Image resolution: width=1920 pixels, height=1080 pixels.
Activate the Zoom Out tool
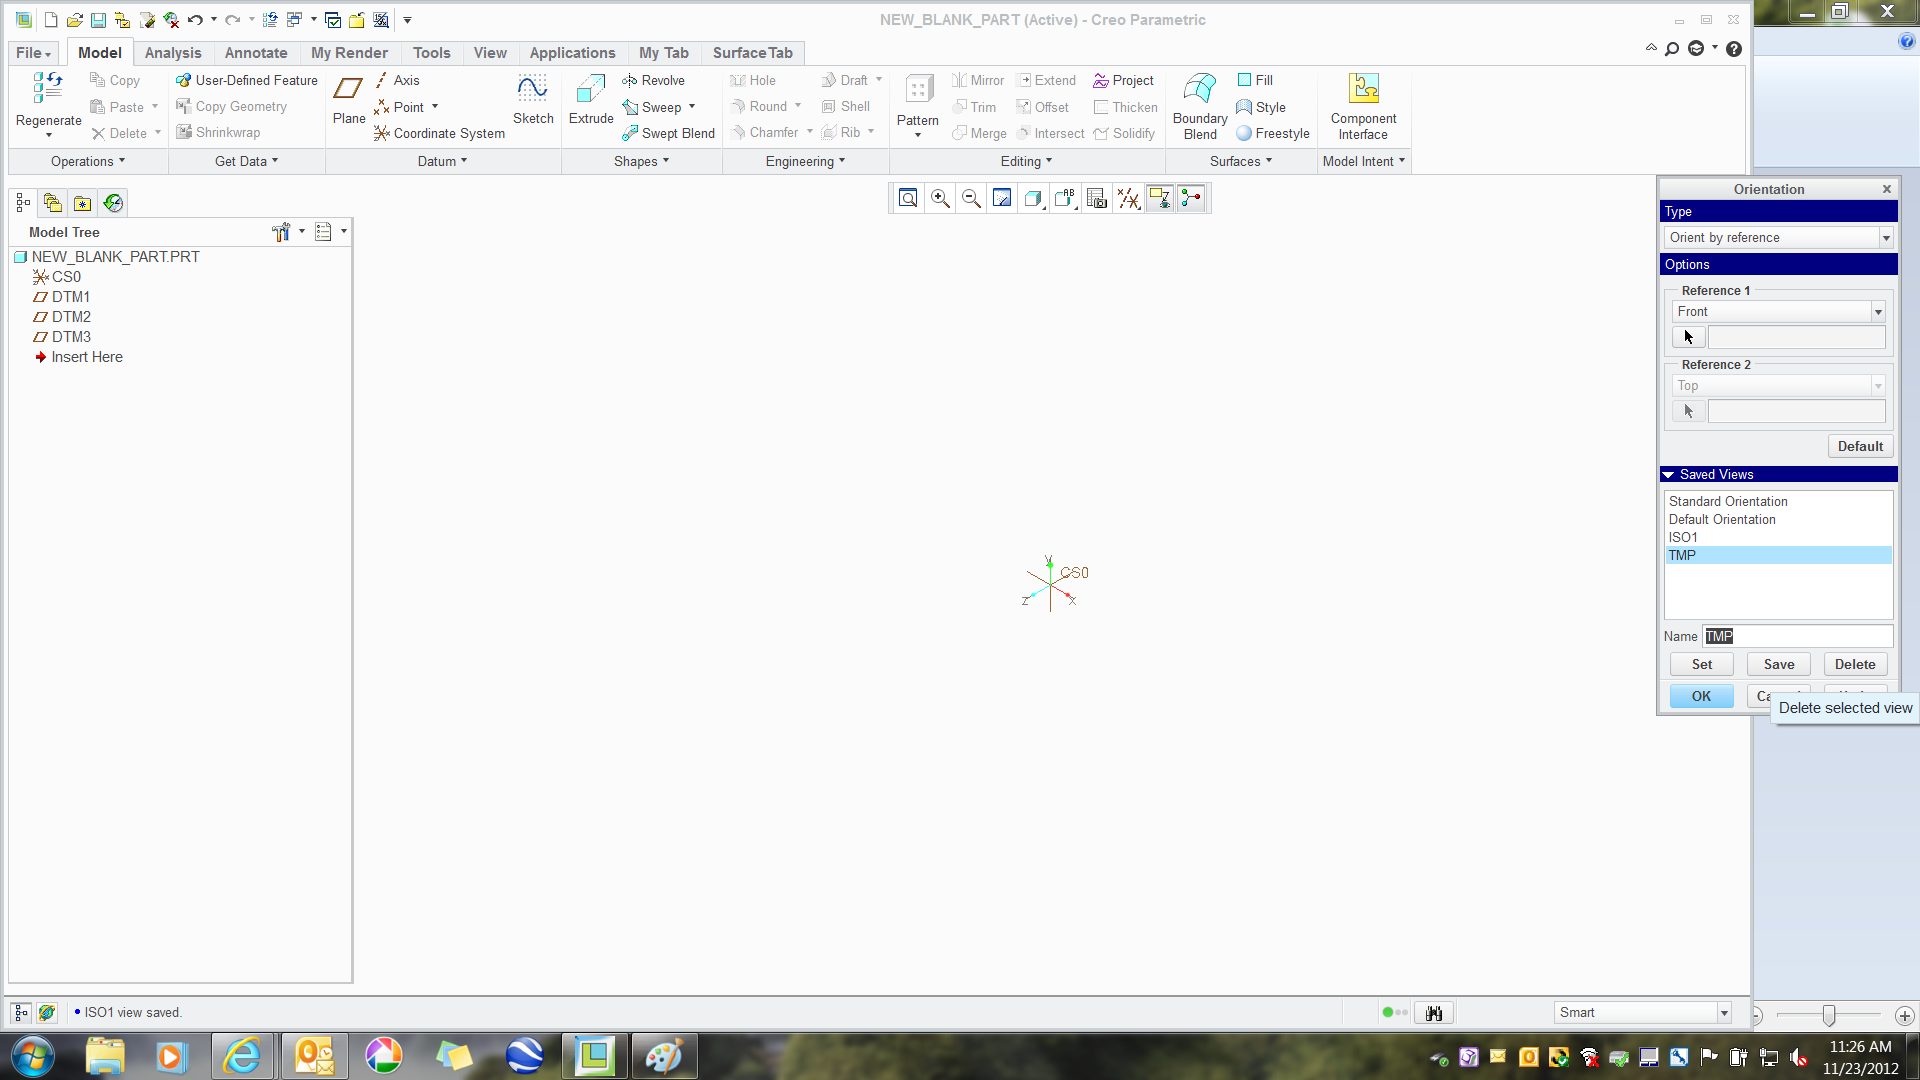pos(971,198)
